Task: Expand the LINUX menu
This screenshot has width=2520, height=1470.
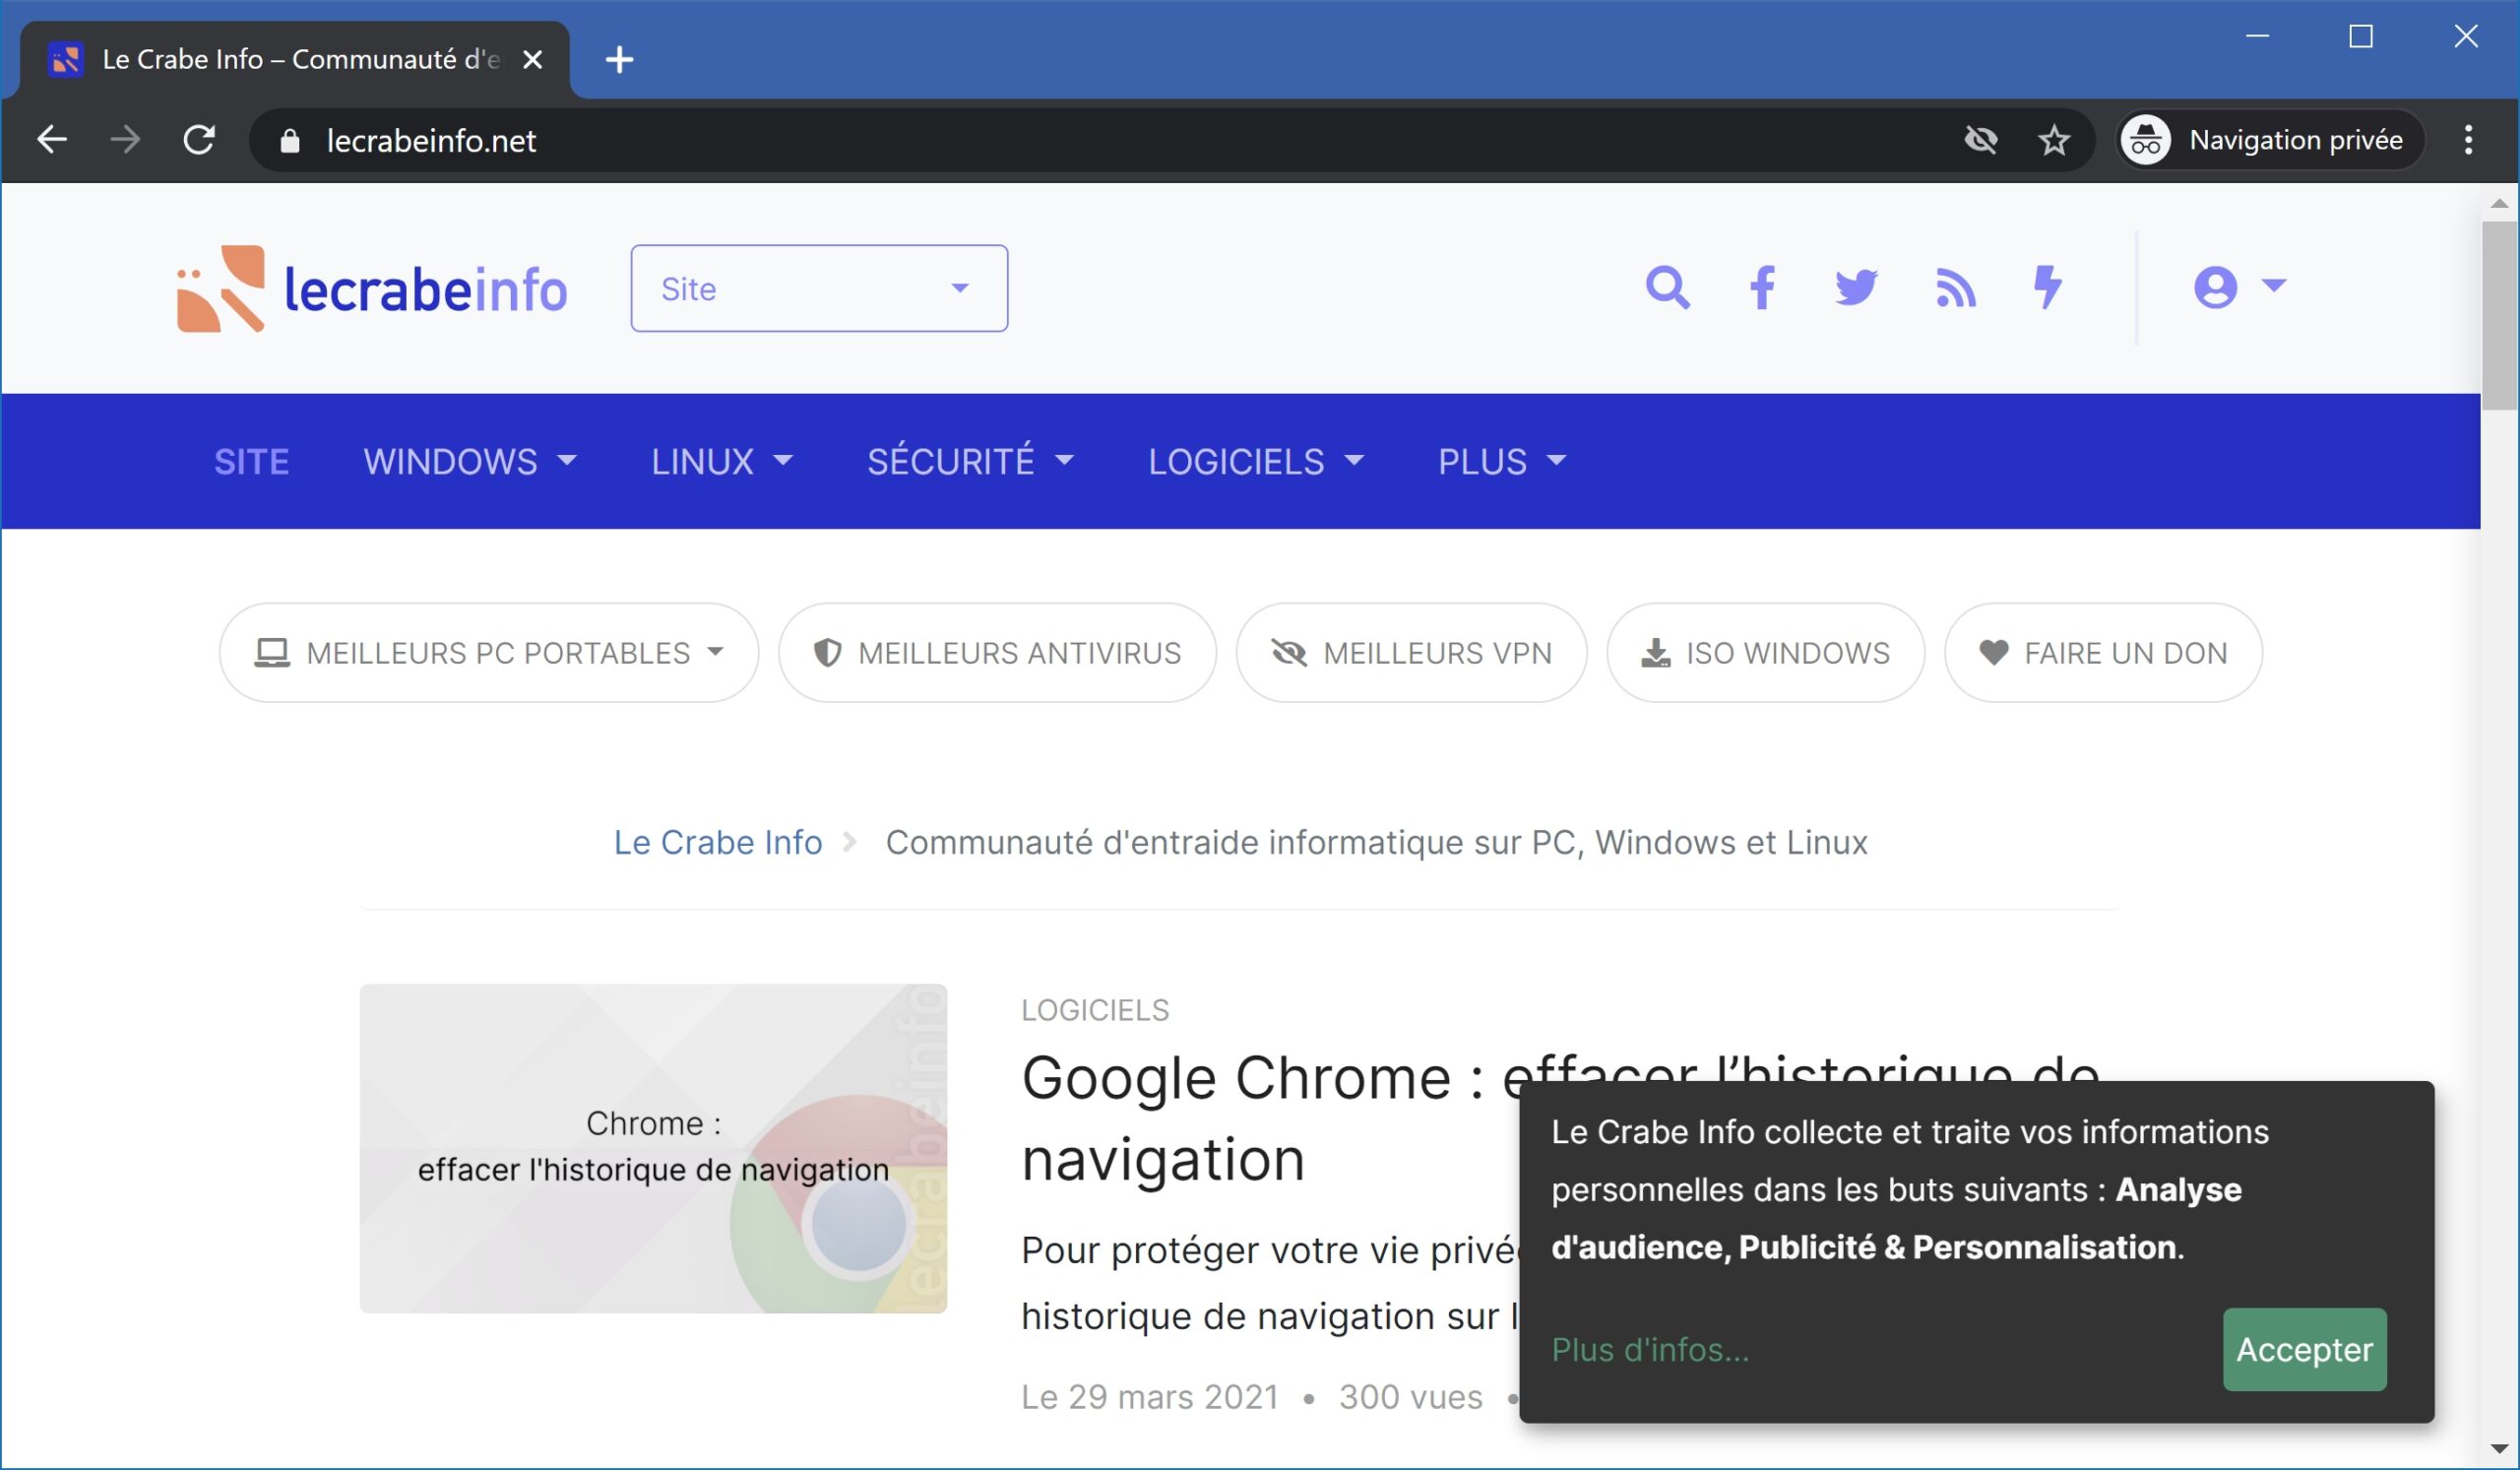Action: [721, 461]
